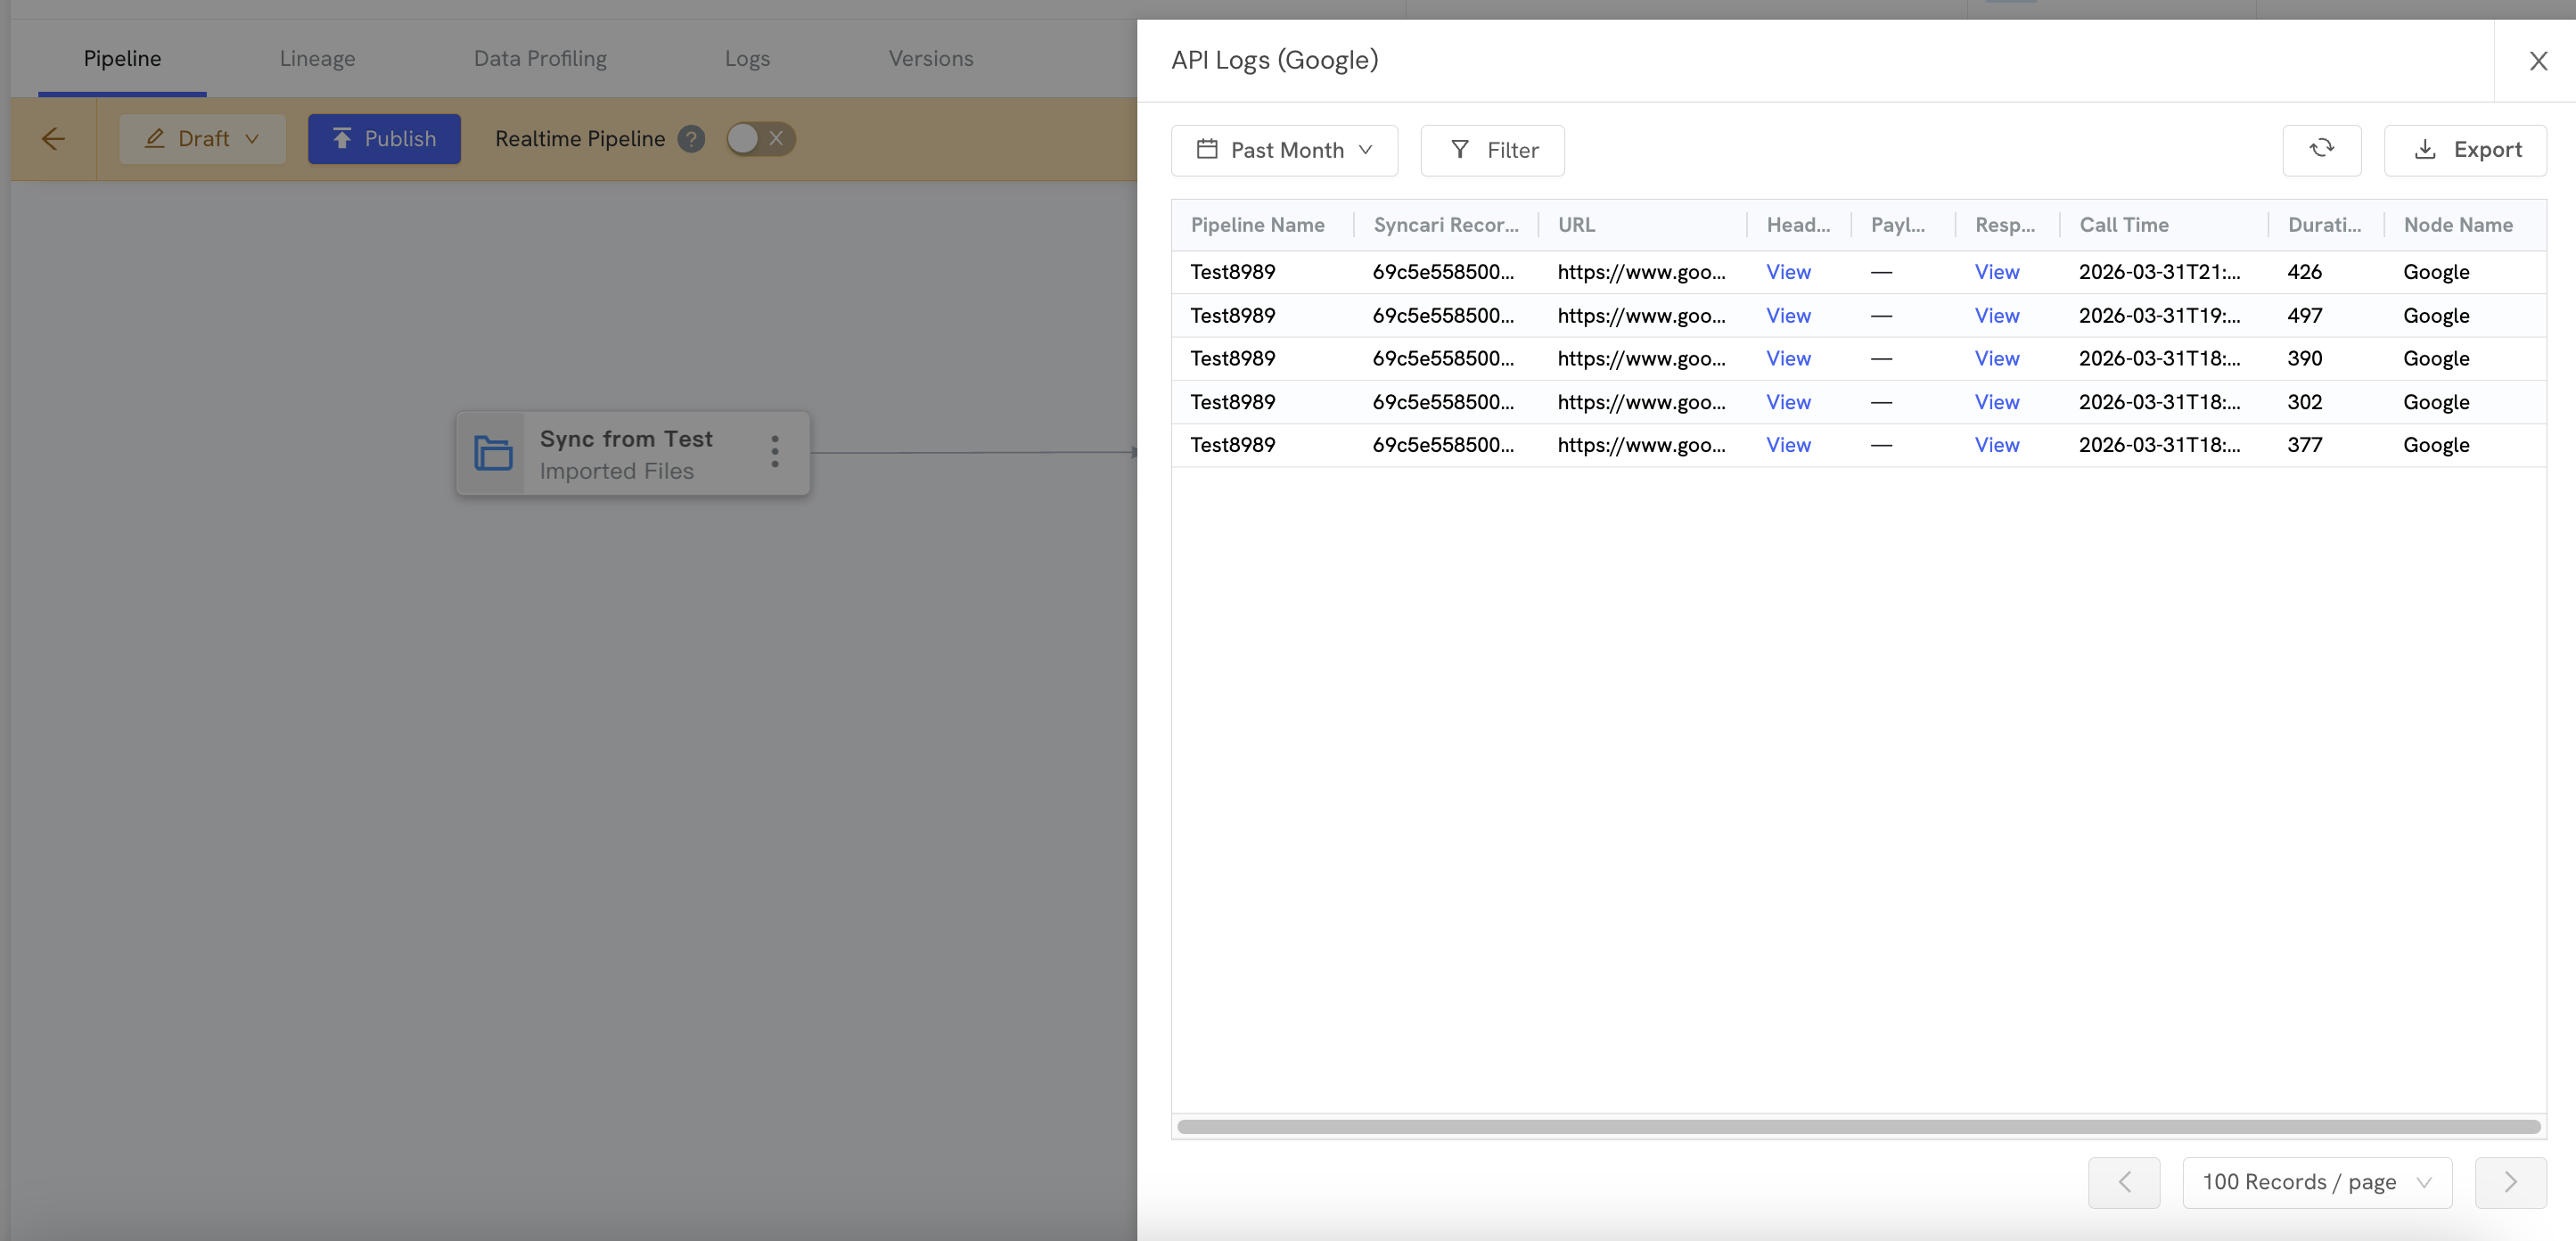Export the API logs
Screen dimensions: 2576x1241
pos(2465,150)
